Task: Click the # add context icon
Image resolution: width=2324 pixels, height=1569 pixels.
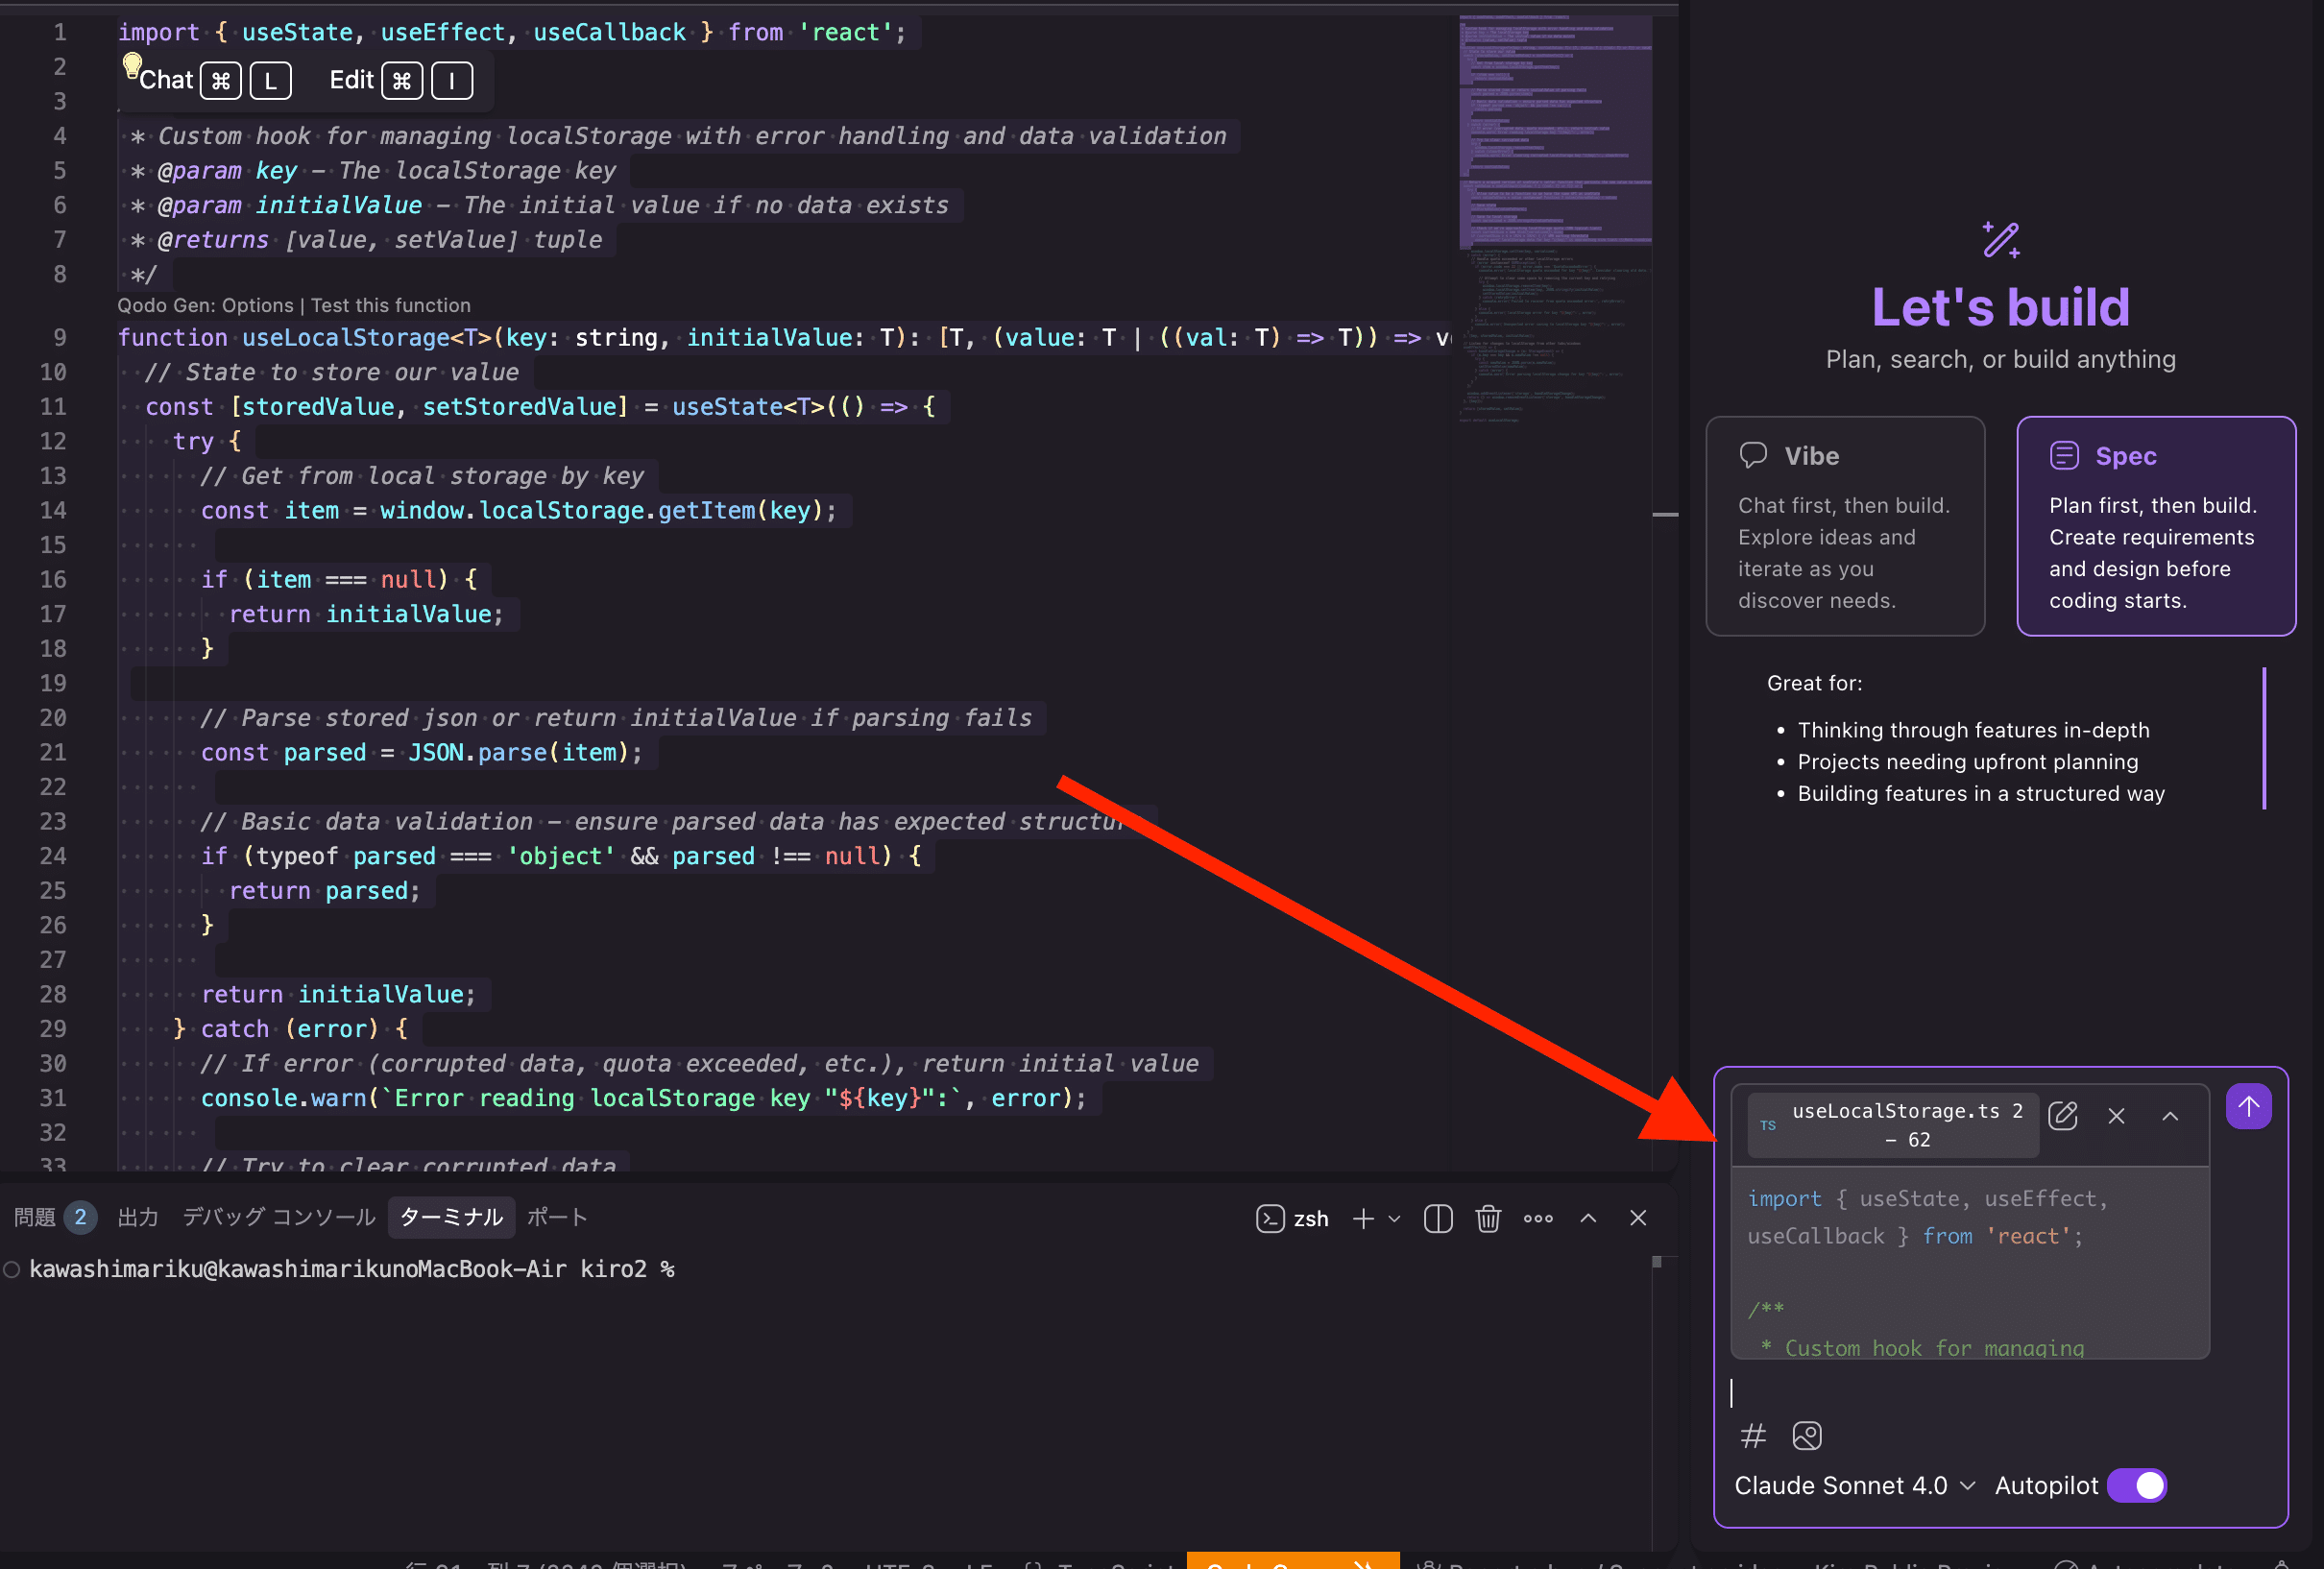Action: tap(1752, 1436)
